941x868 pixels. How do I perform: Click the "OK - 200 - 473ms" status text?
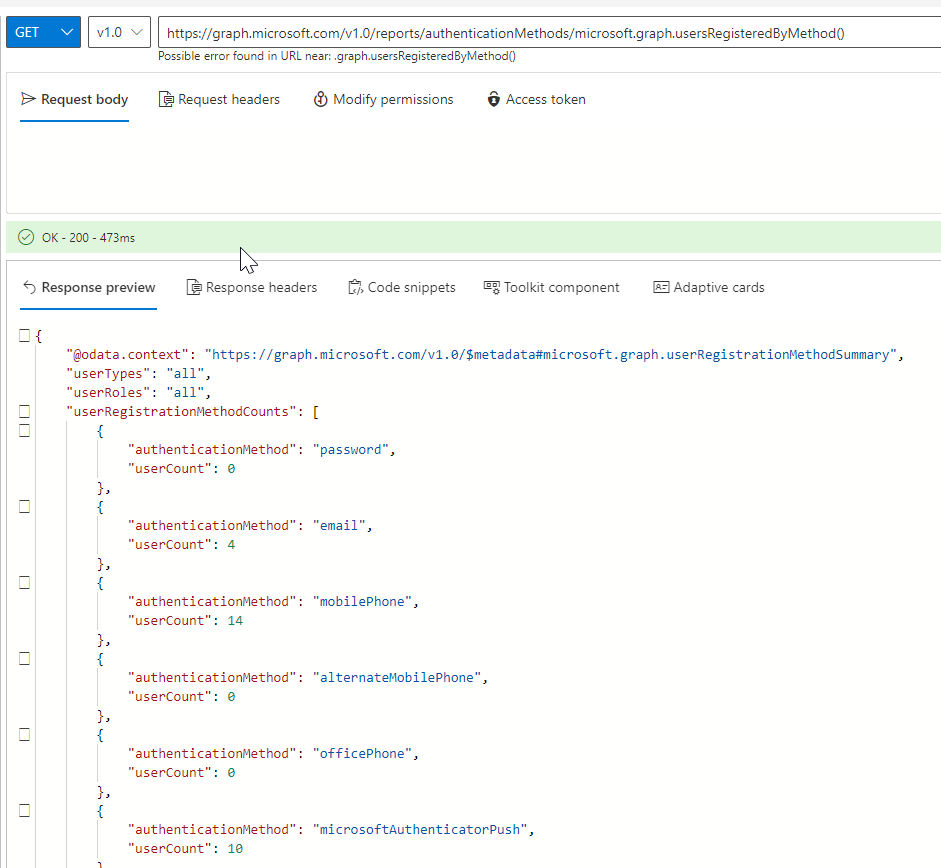click(x=88, y=238)
